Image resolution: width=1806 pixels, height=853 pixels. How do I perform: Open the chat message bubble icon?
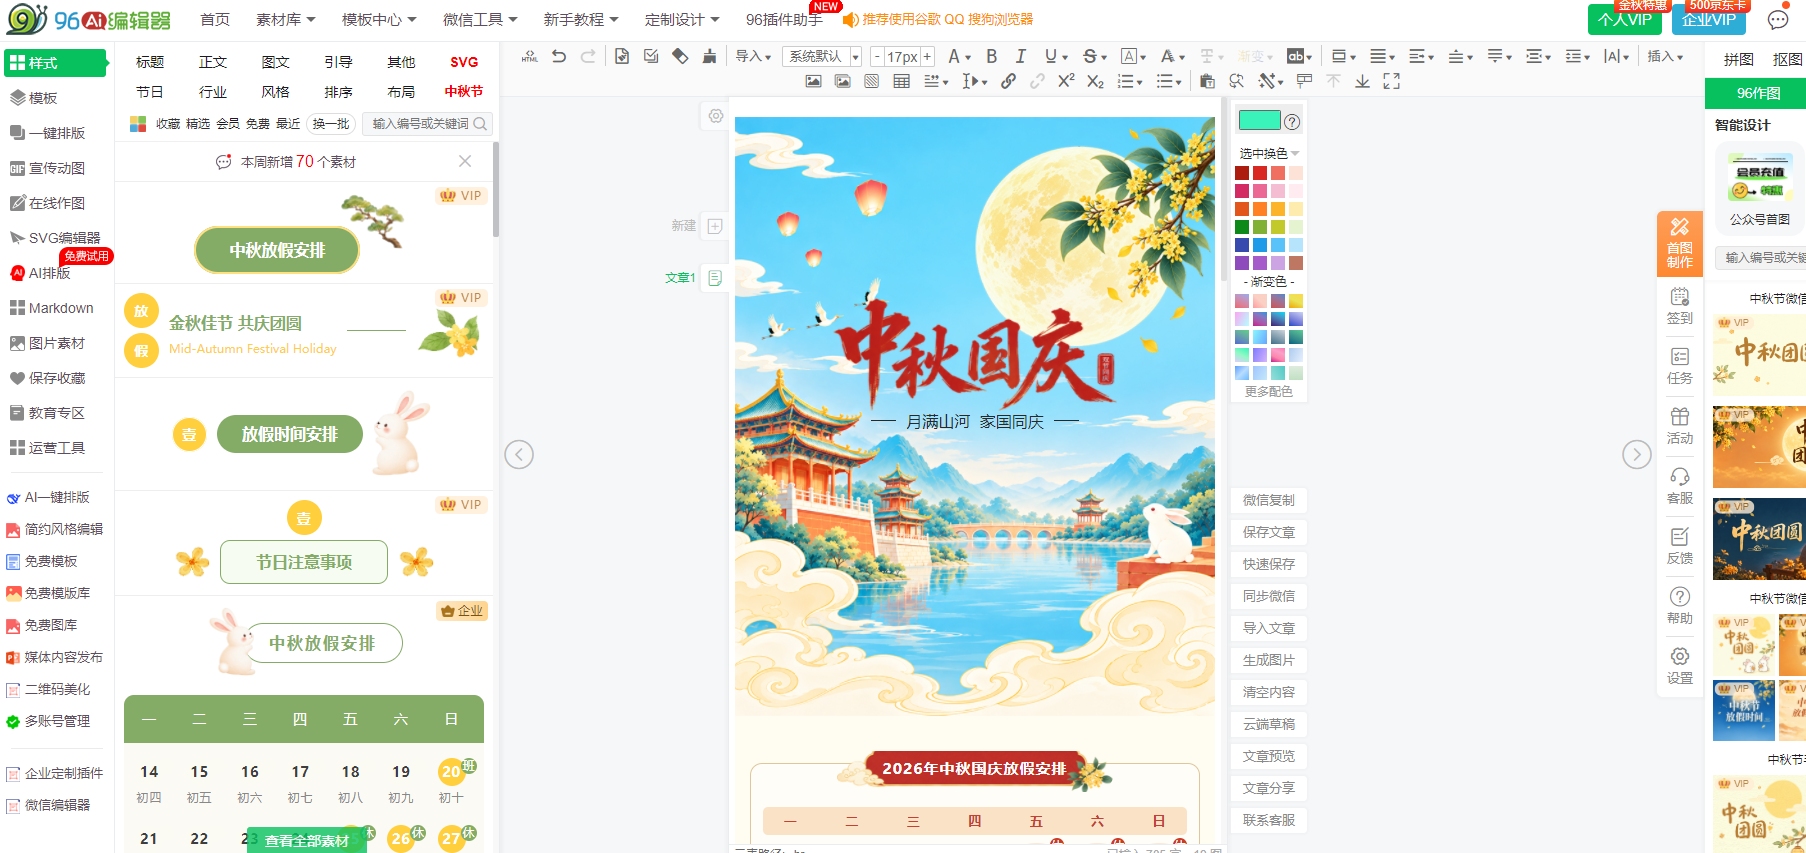pos(1778,20)
